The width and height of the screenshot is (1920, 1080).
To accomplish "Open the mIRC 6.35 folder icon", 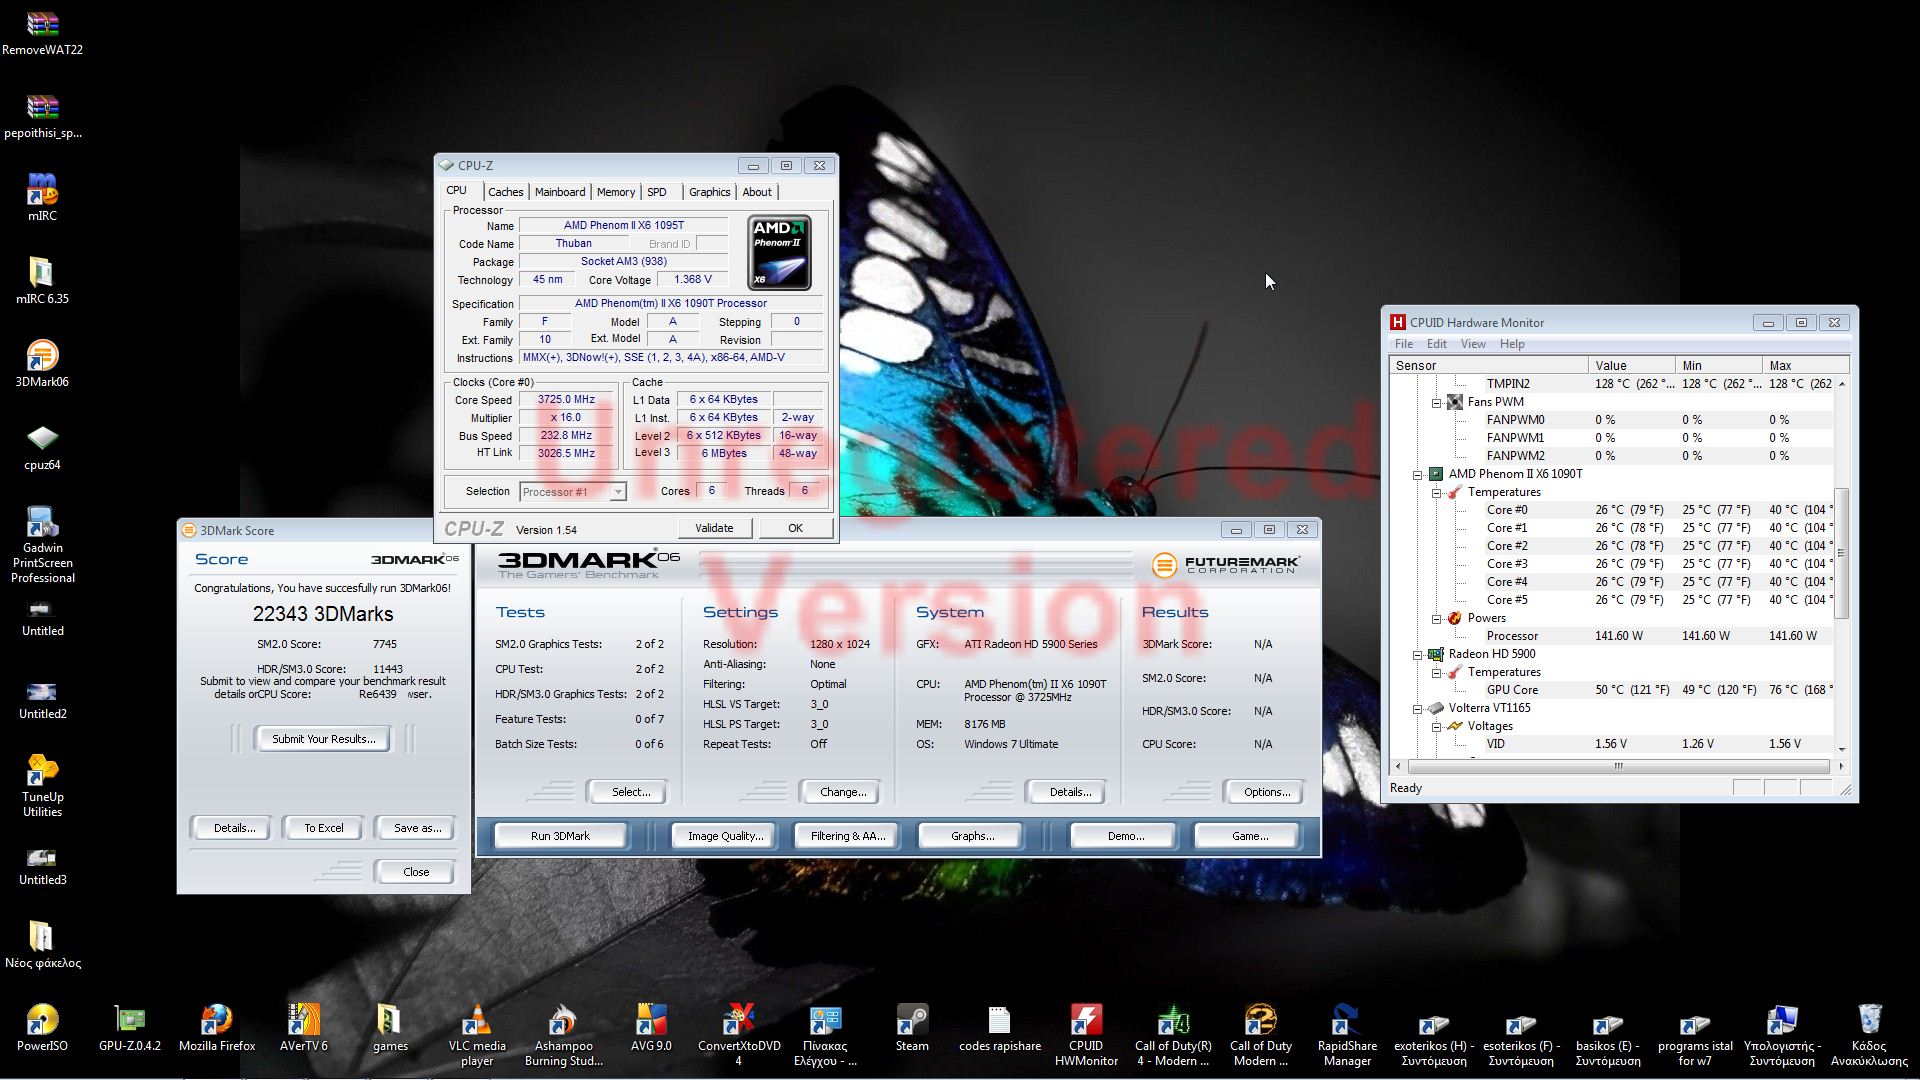I will (x=42, y=281).
